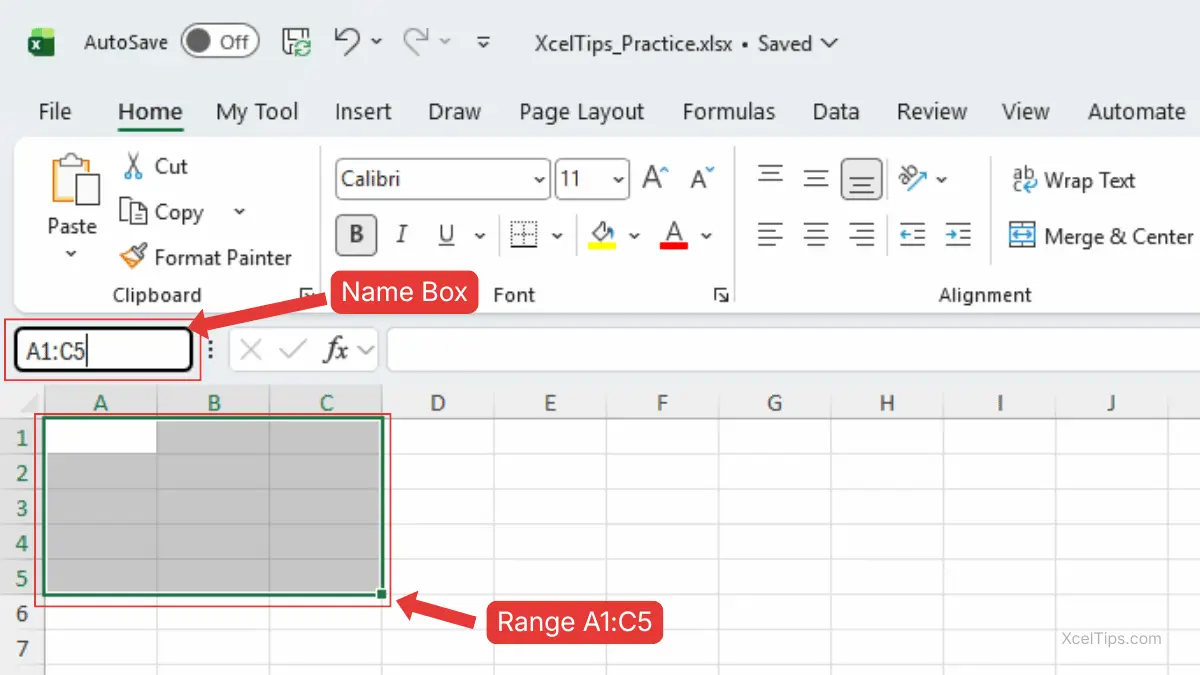The height and width of the screenshot is (675, 1200).
Task: Open the Paste options dropdown arrow
Action: coord(71,254)
